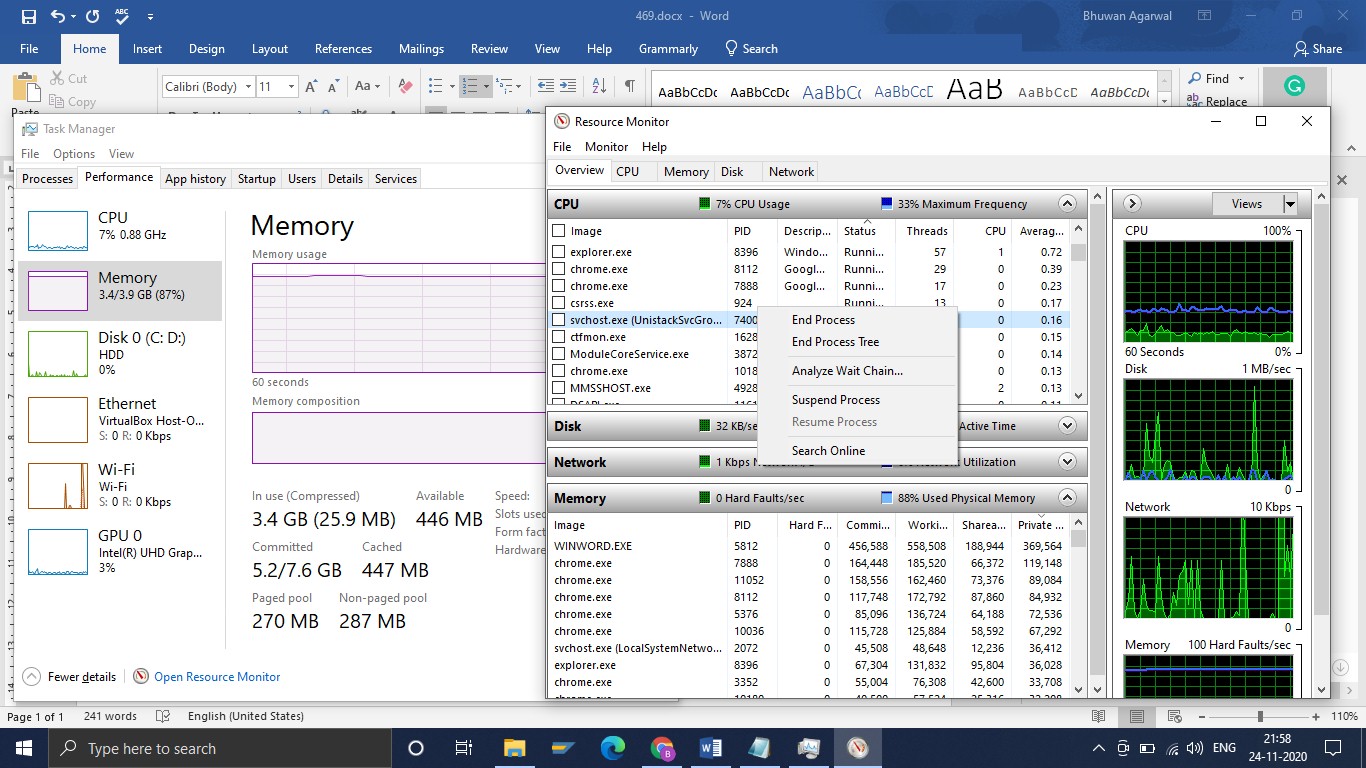This screenshot has width=1366, height=768.
Task: Choose End Process from context menu
Action: pos(857,320)
